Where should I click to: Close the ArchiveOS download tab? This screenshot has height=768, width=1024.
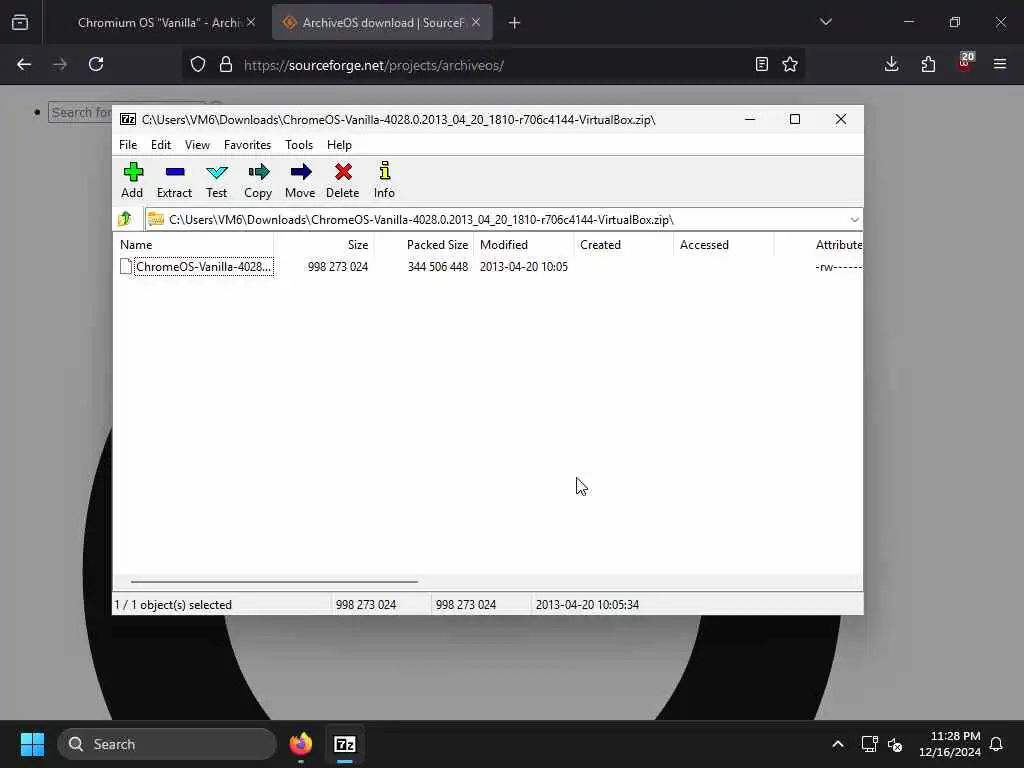click(x=476, y=22)
